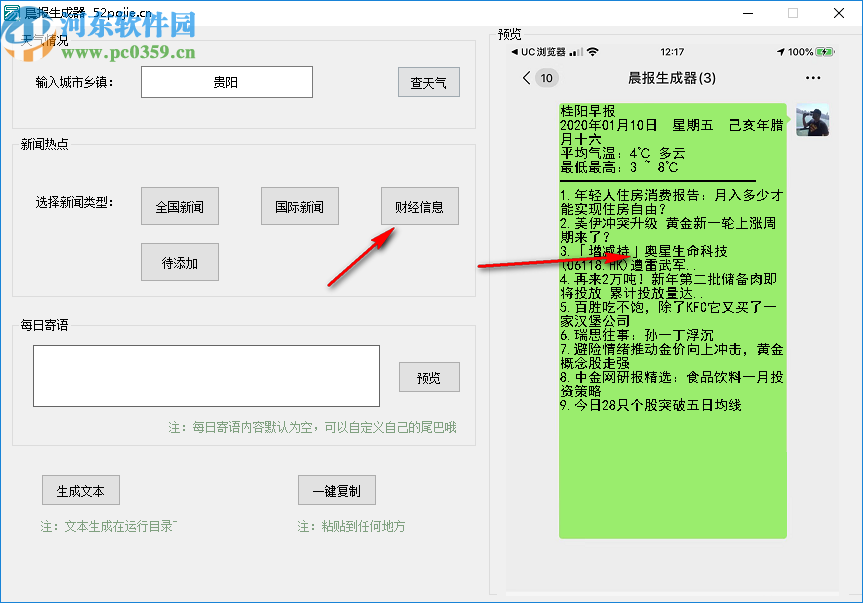This screenshot has height=603, width=863.
Task: Click news item 6 瑞思往事：孙一丁浮沉
Action: coord(637,336)
